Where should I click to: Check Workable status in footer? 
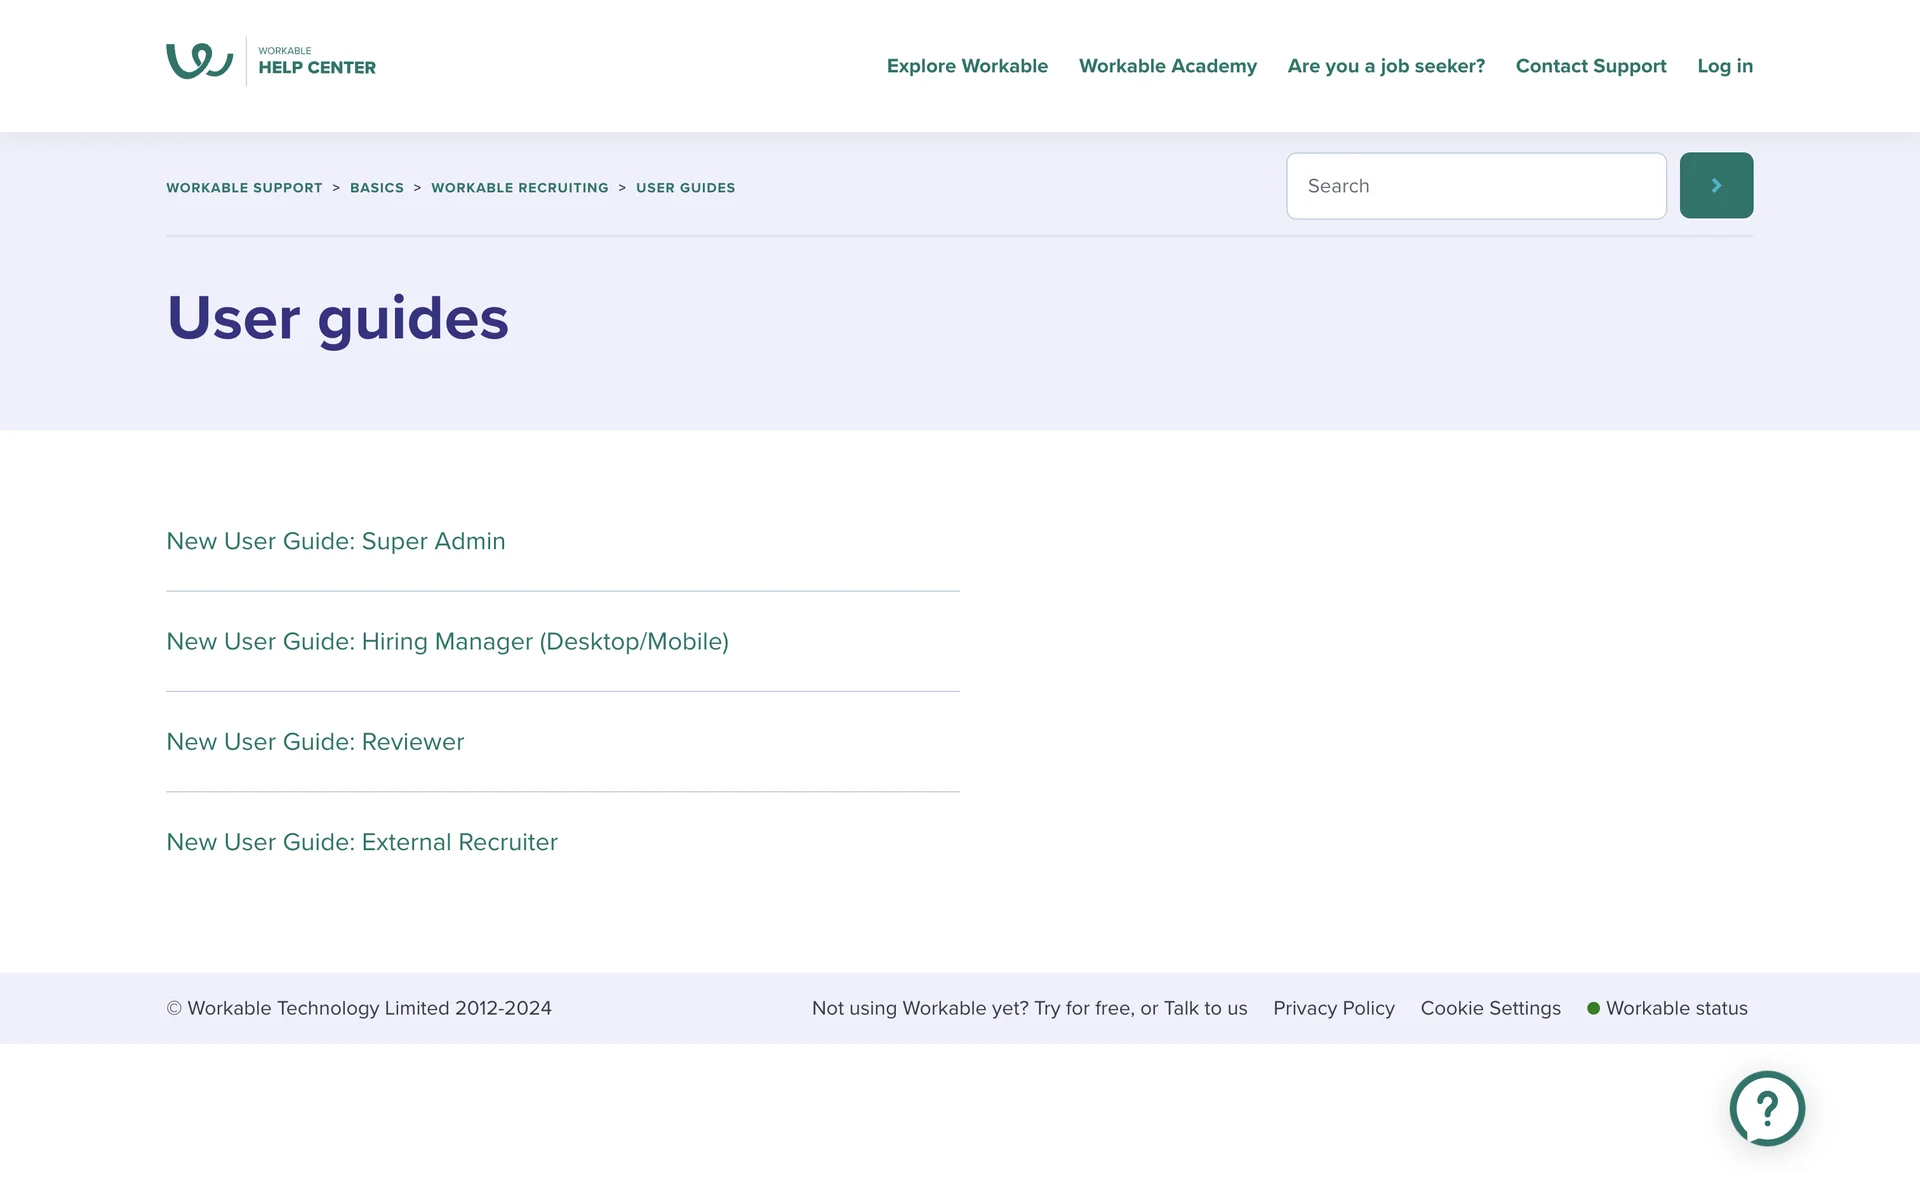pos(1675,1008)
